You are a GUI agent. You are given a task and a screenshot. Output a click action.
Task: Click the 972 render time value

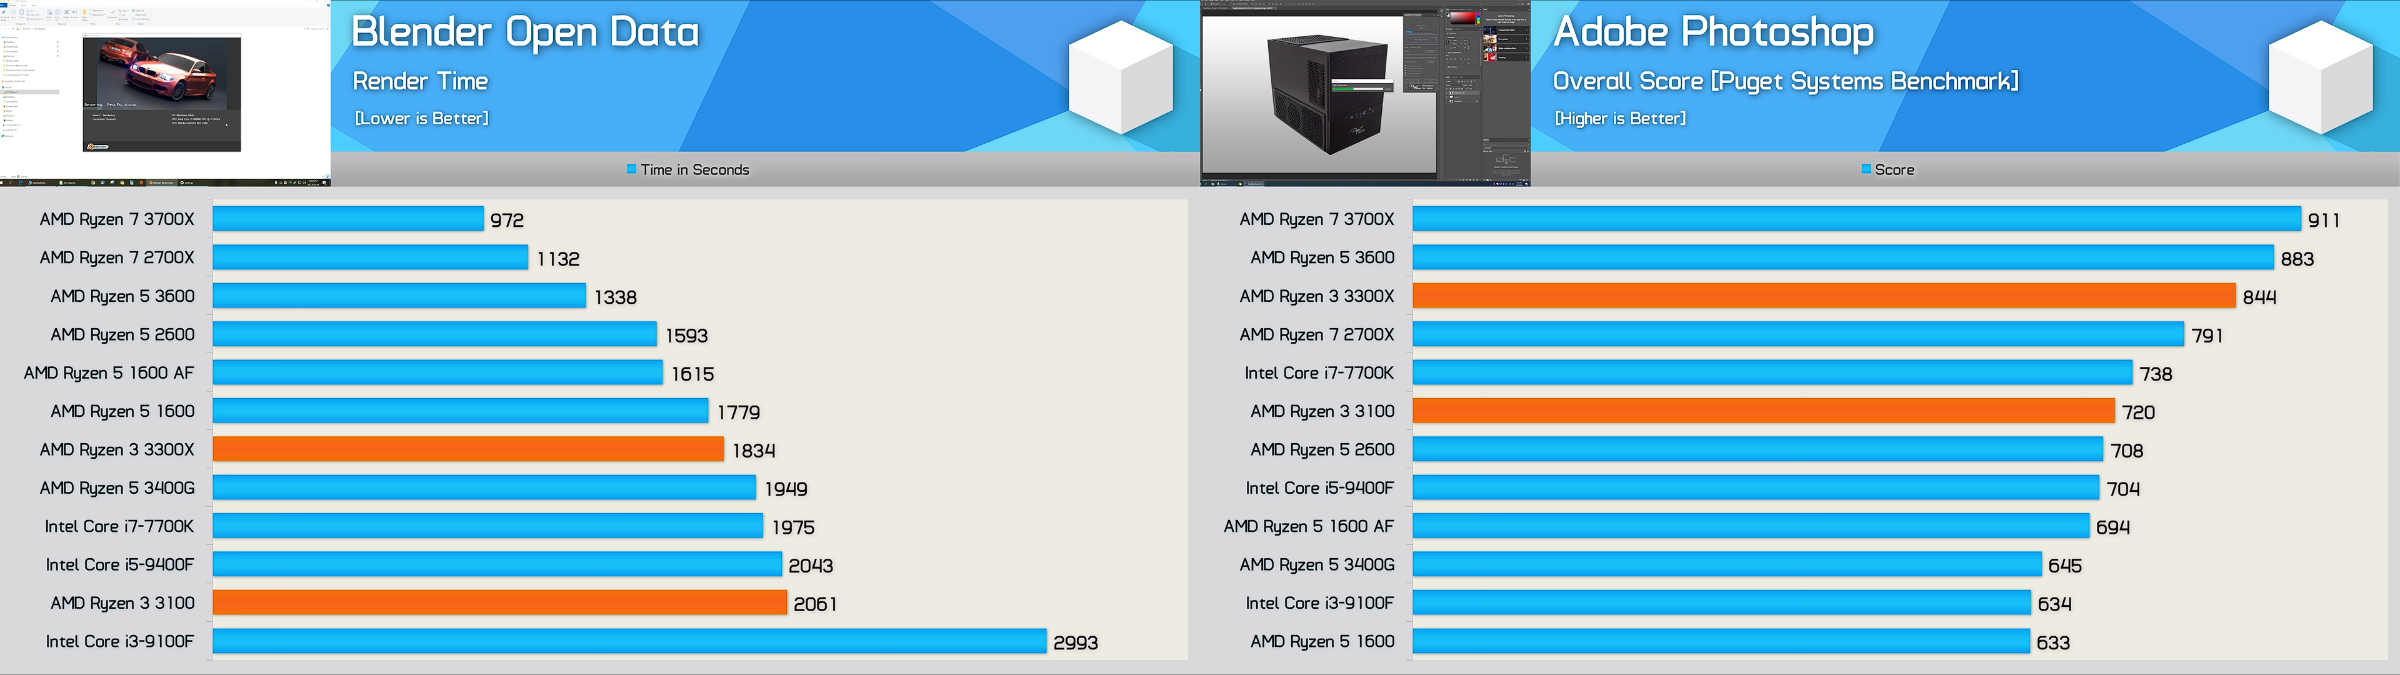point(507,220)
